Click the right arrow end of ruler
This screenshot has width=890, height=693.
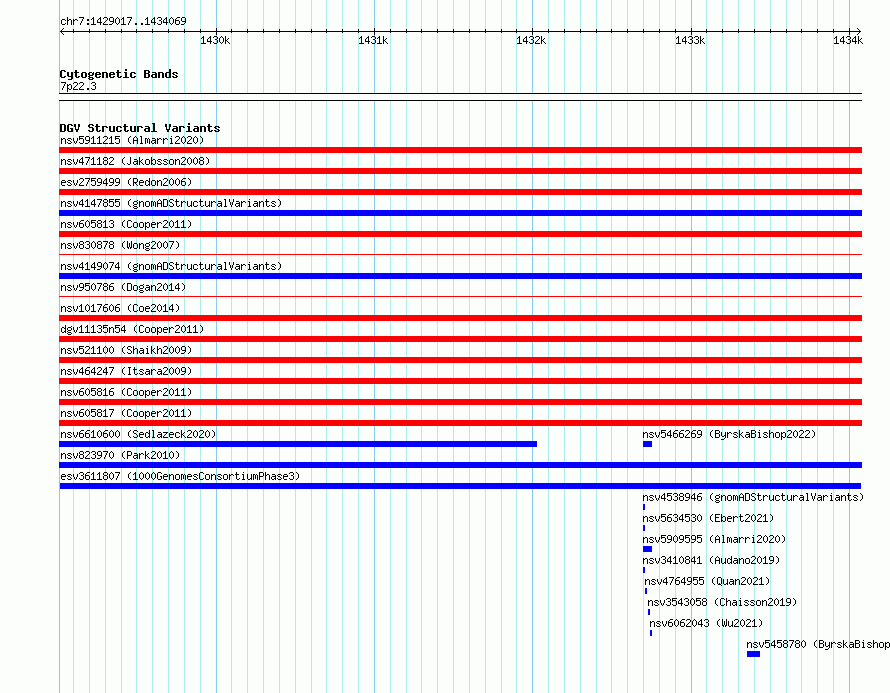coord(859,31)
